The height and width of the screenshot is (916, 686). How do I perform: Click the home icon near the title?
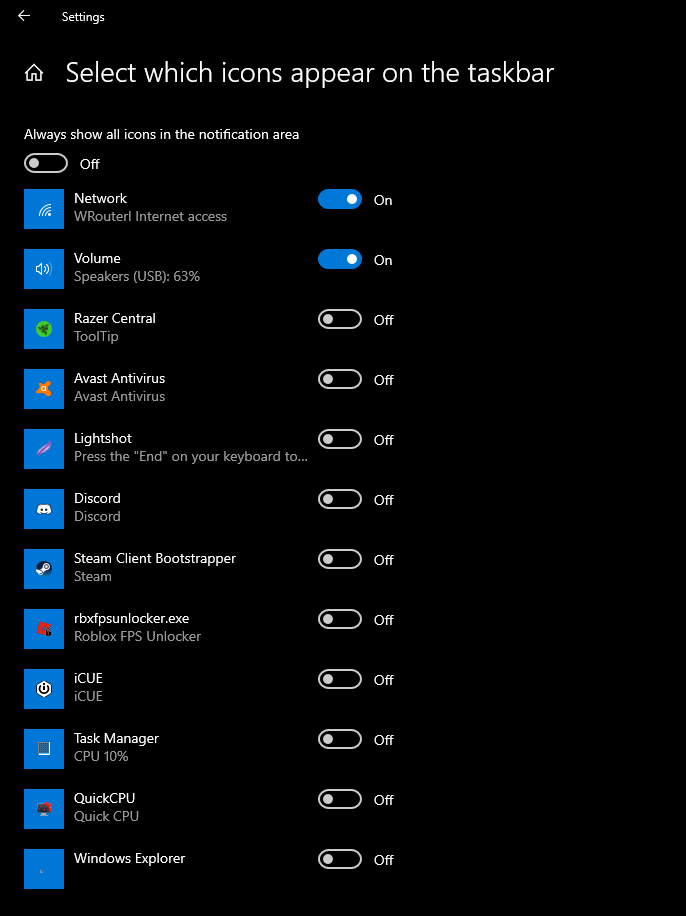(x=34, y=73)
